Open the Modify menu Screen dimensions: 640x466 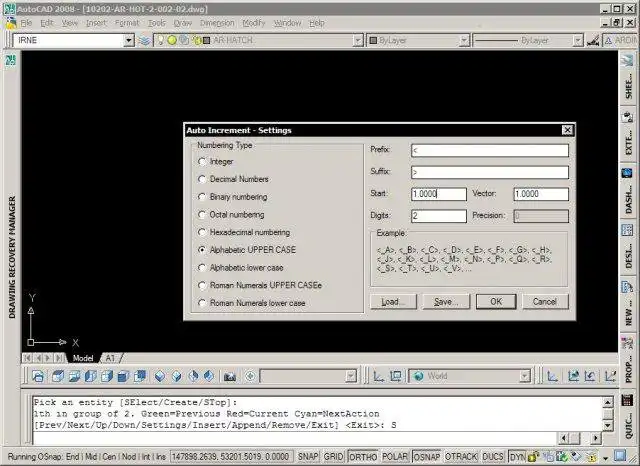tap(254, 23)
